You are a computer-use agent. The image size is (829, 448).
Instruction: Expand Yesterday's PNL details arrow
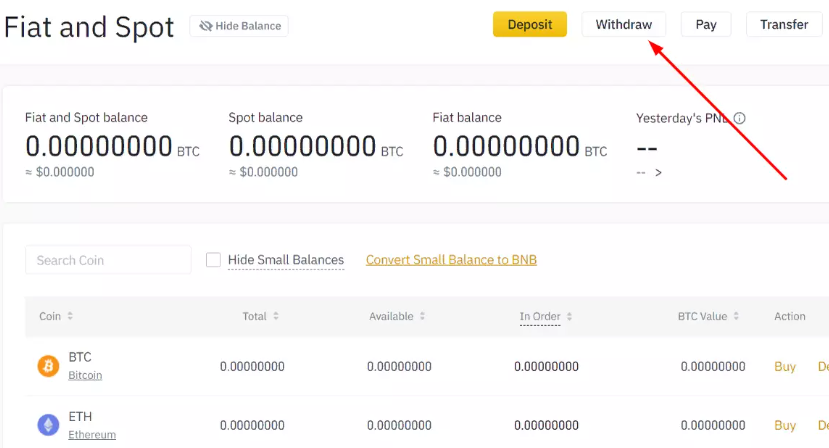[x=658, y=172]
